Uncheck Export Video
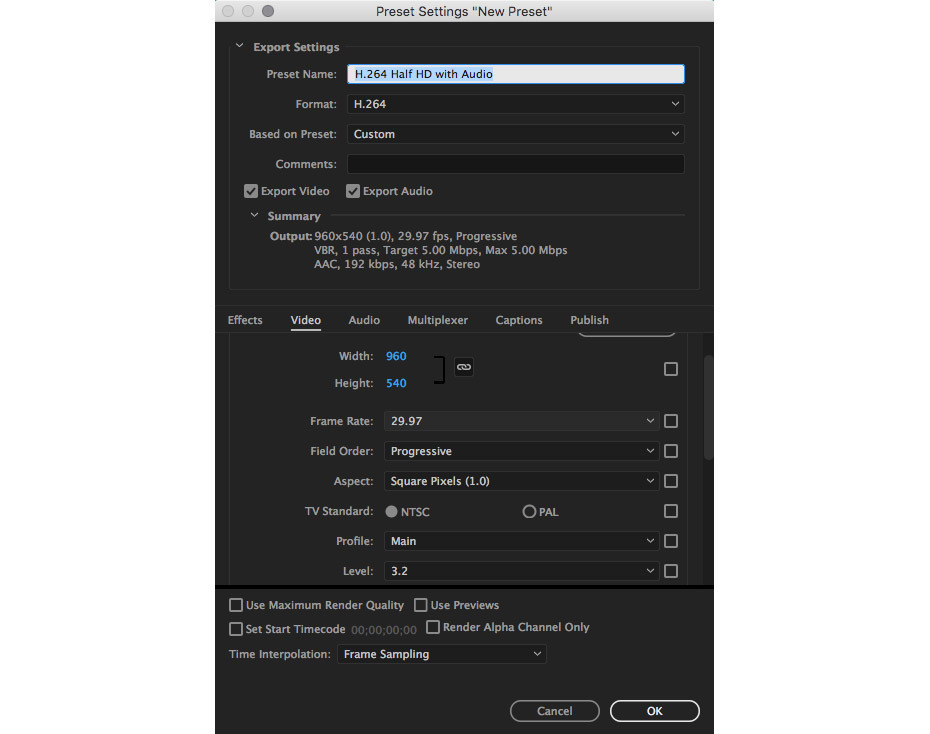 [x=250, y=191]
